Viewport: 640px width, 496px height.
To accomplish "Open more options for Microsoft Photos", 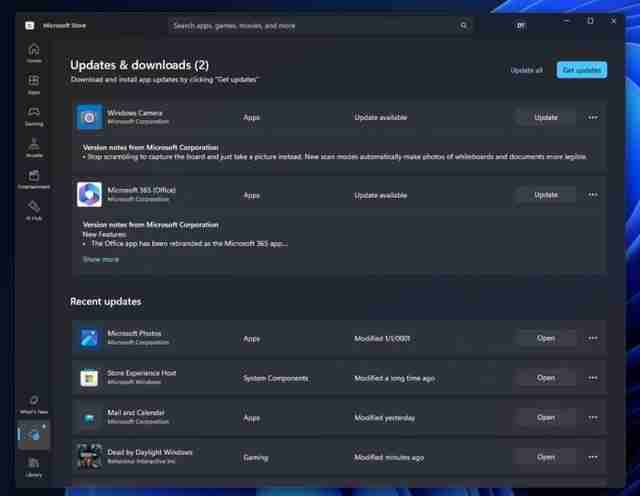I will pyautogui.click(x=593, y=338).
